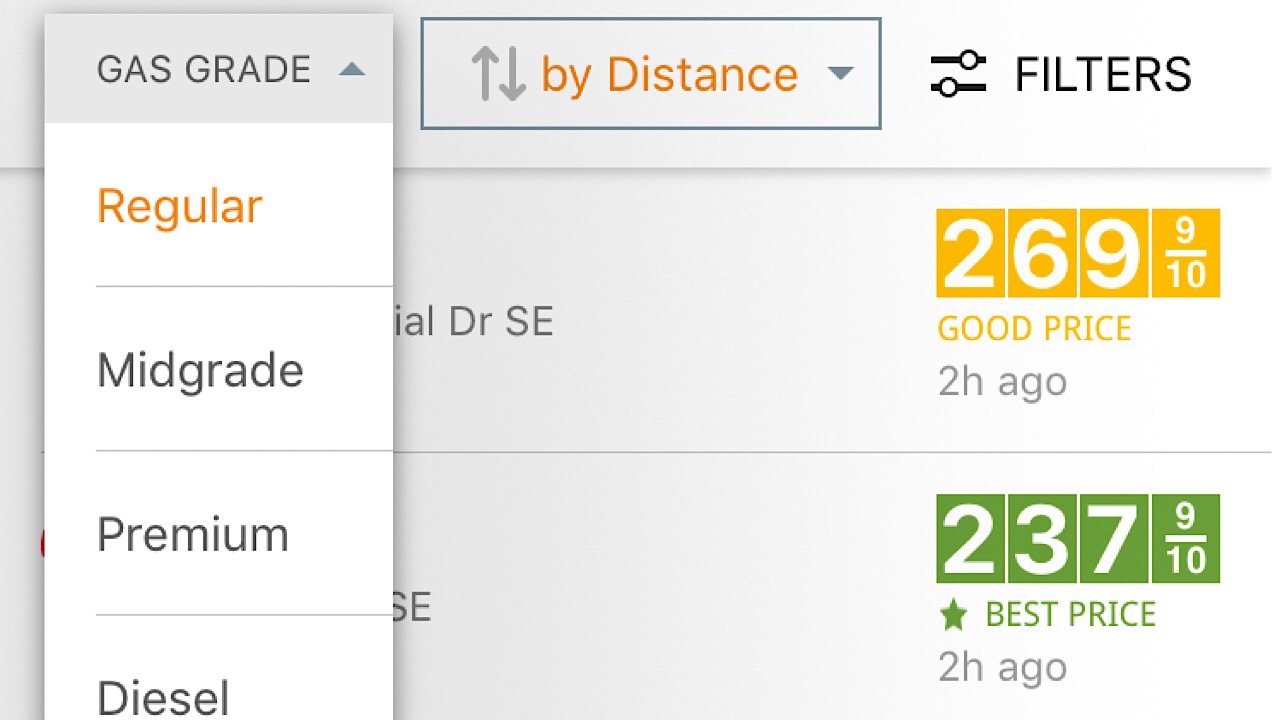The width and height of the screenshot is (1280, 720).
Task: Open the sort caret next to by Distance
Action: point(841,74)
